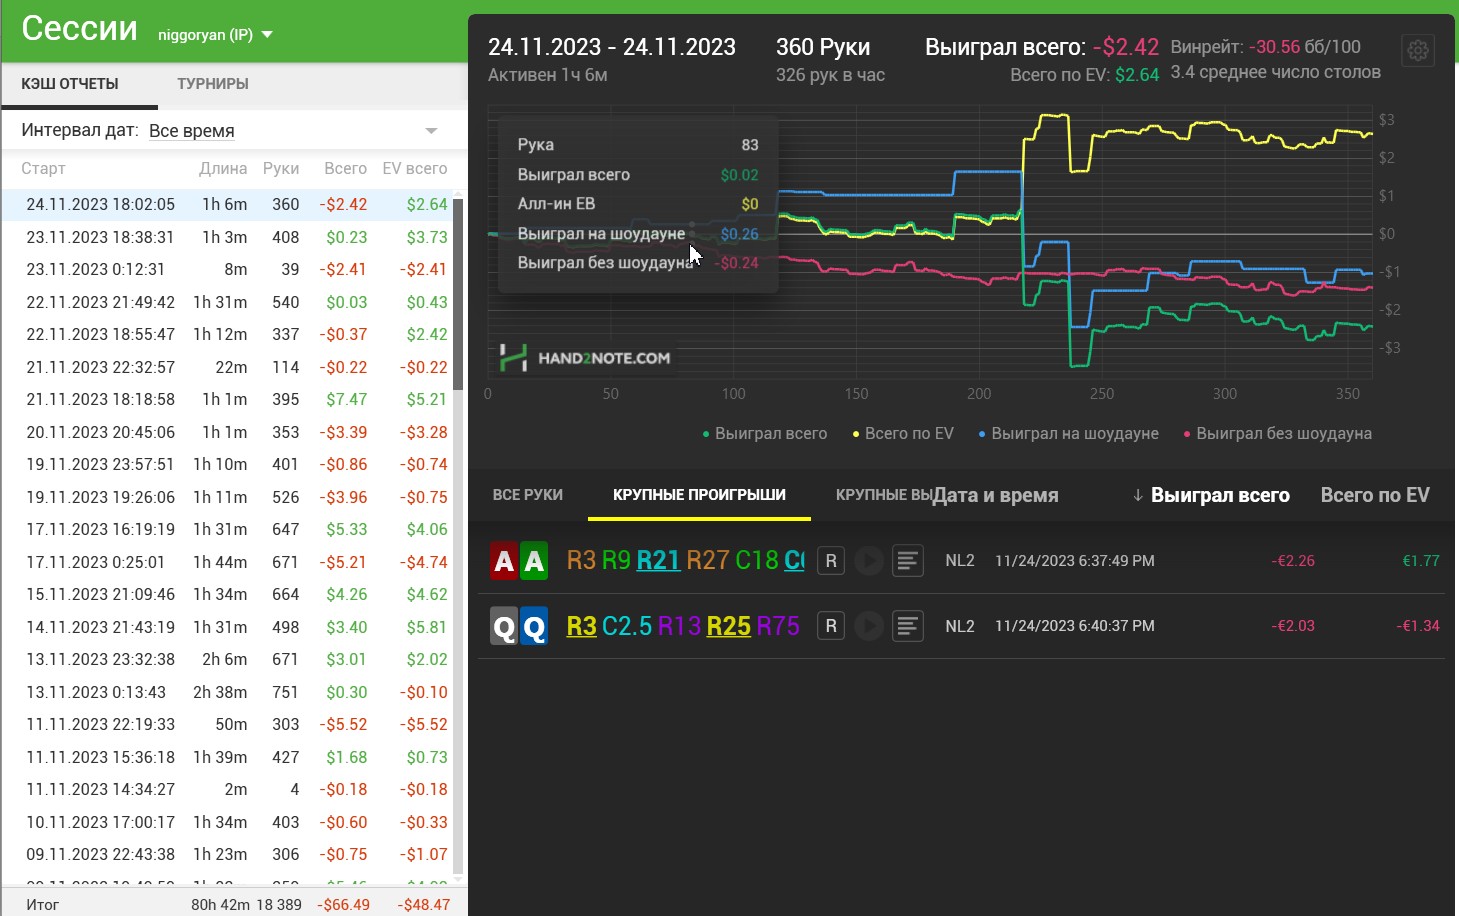
Task: Click the R replayer button on QQ hand
Action: [x=831, y=626]
